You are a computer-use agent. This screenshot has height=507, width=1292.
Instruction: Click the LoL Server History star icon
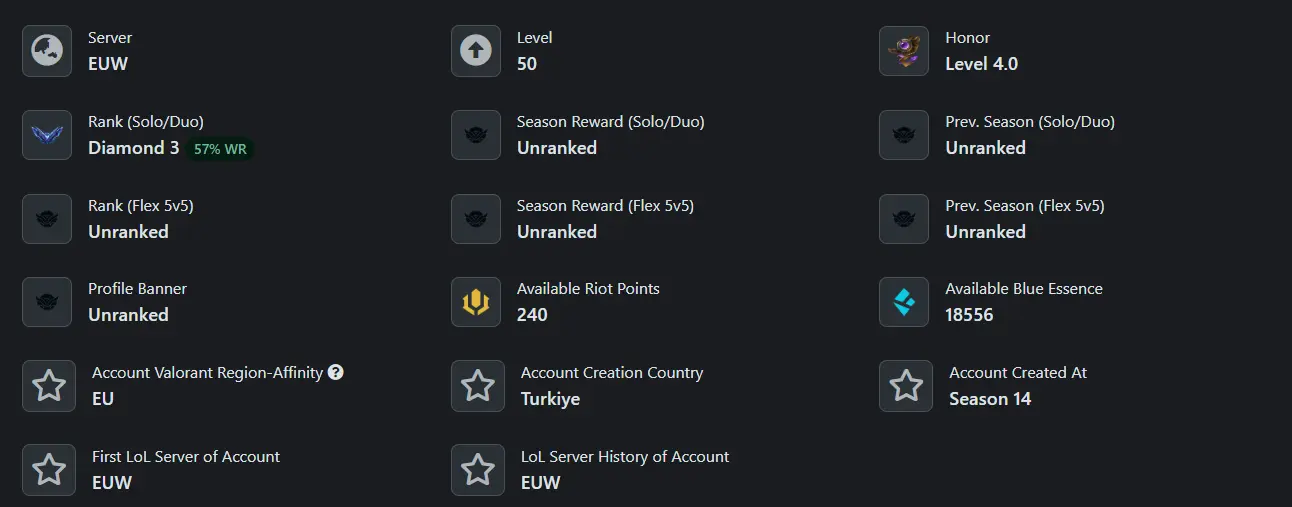coord(478,470)
